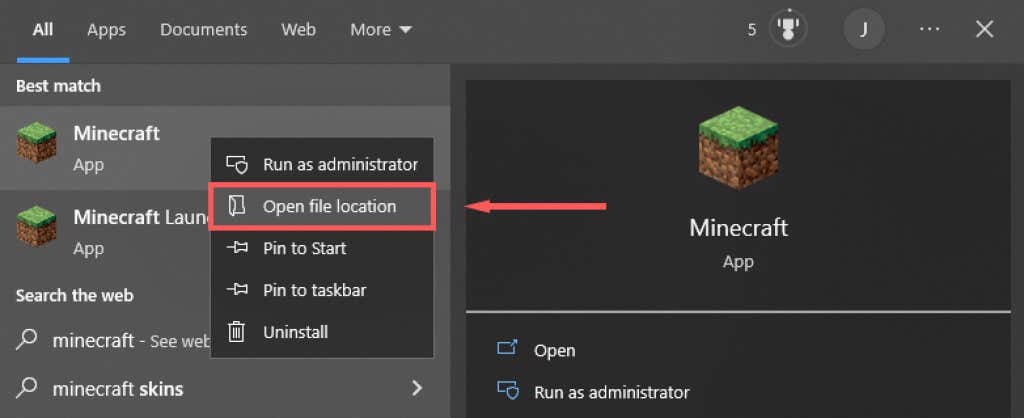This screenshot has height=418, width=1024.
Task: Close the search panel with X
Action: (x=984, y=29)
